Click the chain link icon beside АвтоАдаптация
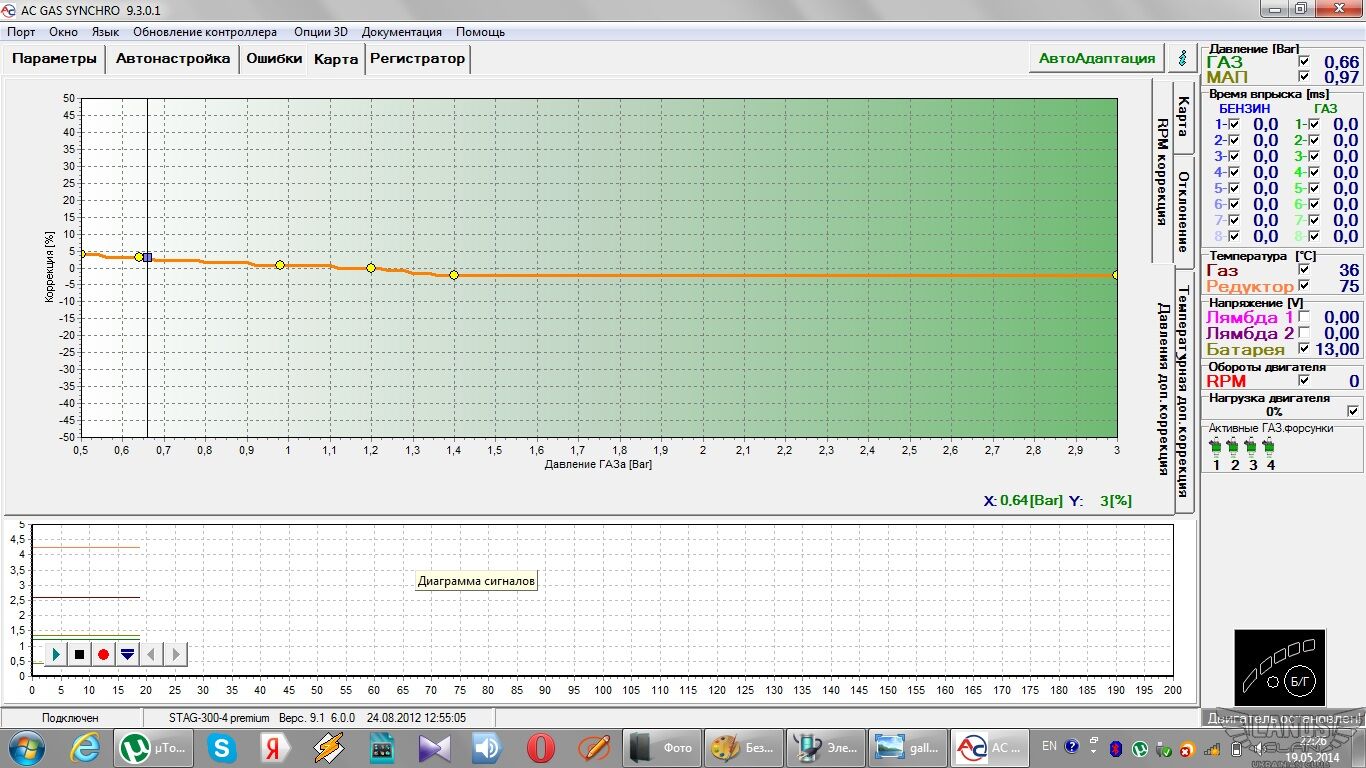 tap(1183, 58)
